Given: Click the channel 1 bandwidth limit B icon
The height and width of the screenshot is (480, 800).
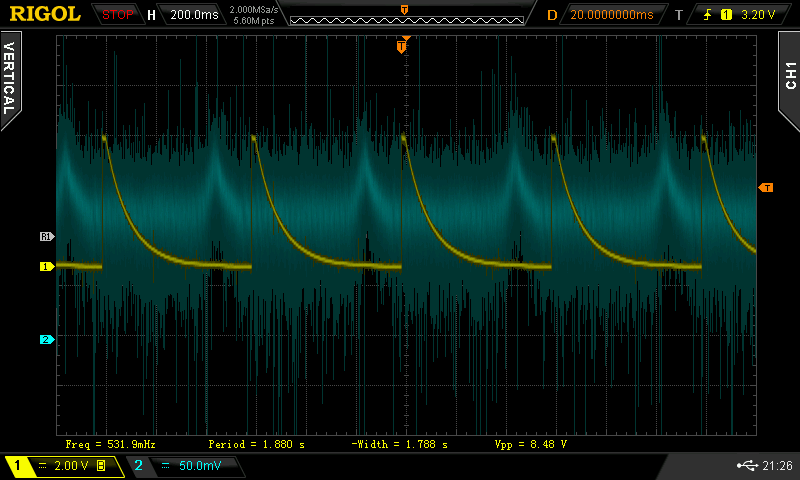Looking at the screenshot, I should 101,465.
